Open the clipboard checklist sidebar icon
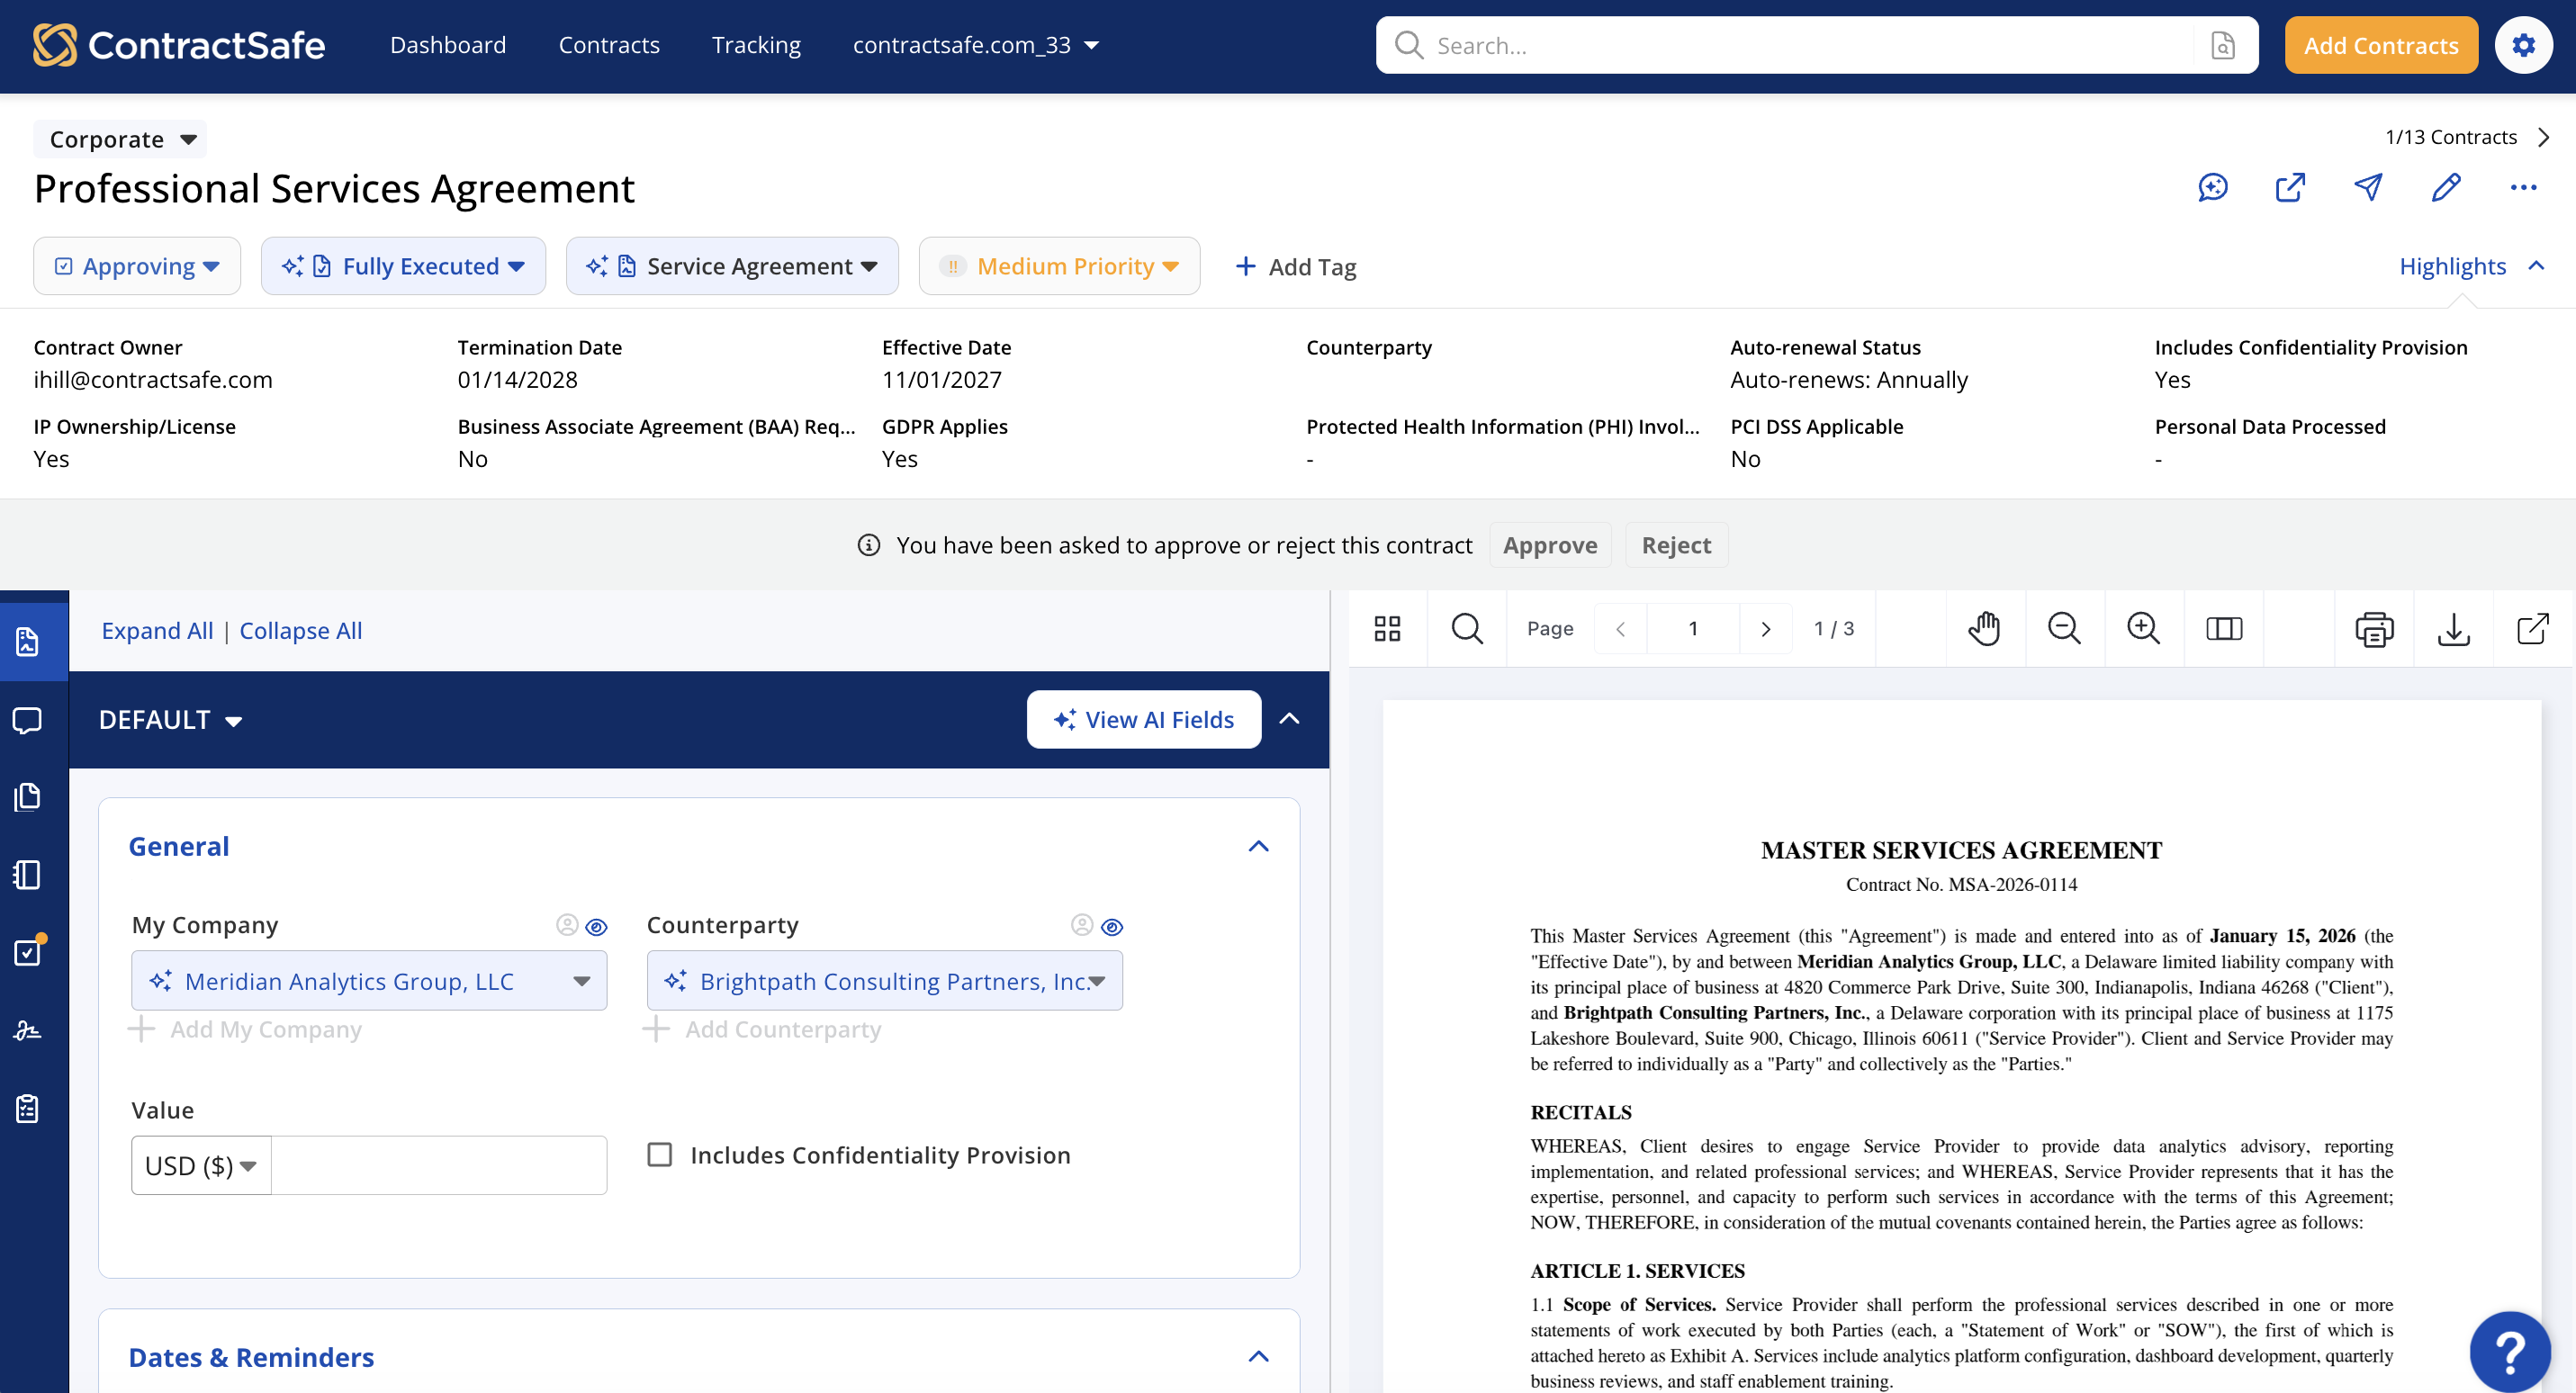 (28, 1108)
